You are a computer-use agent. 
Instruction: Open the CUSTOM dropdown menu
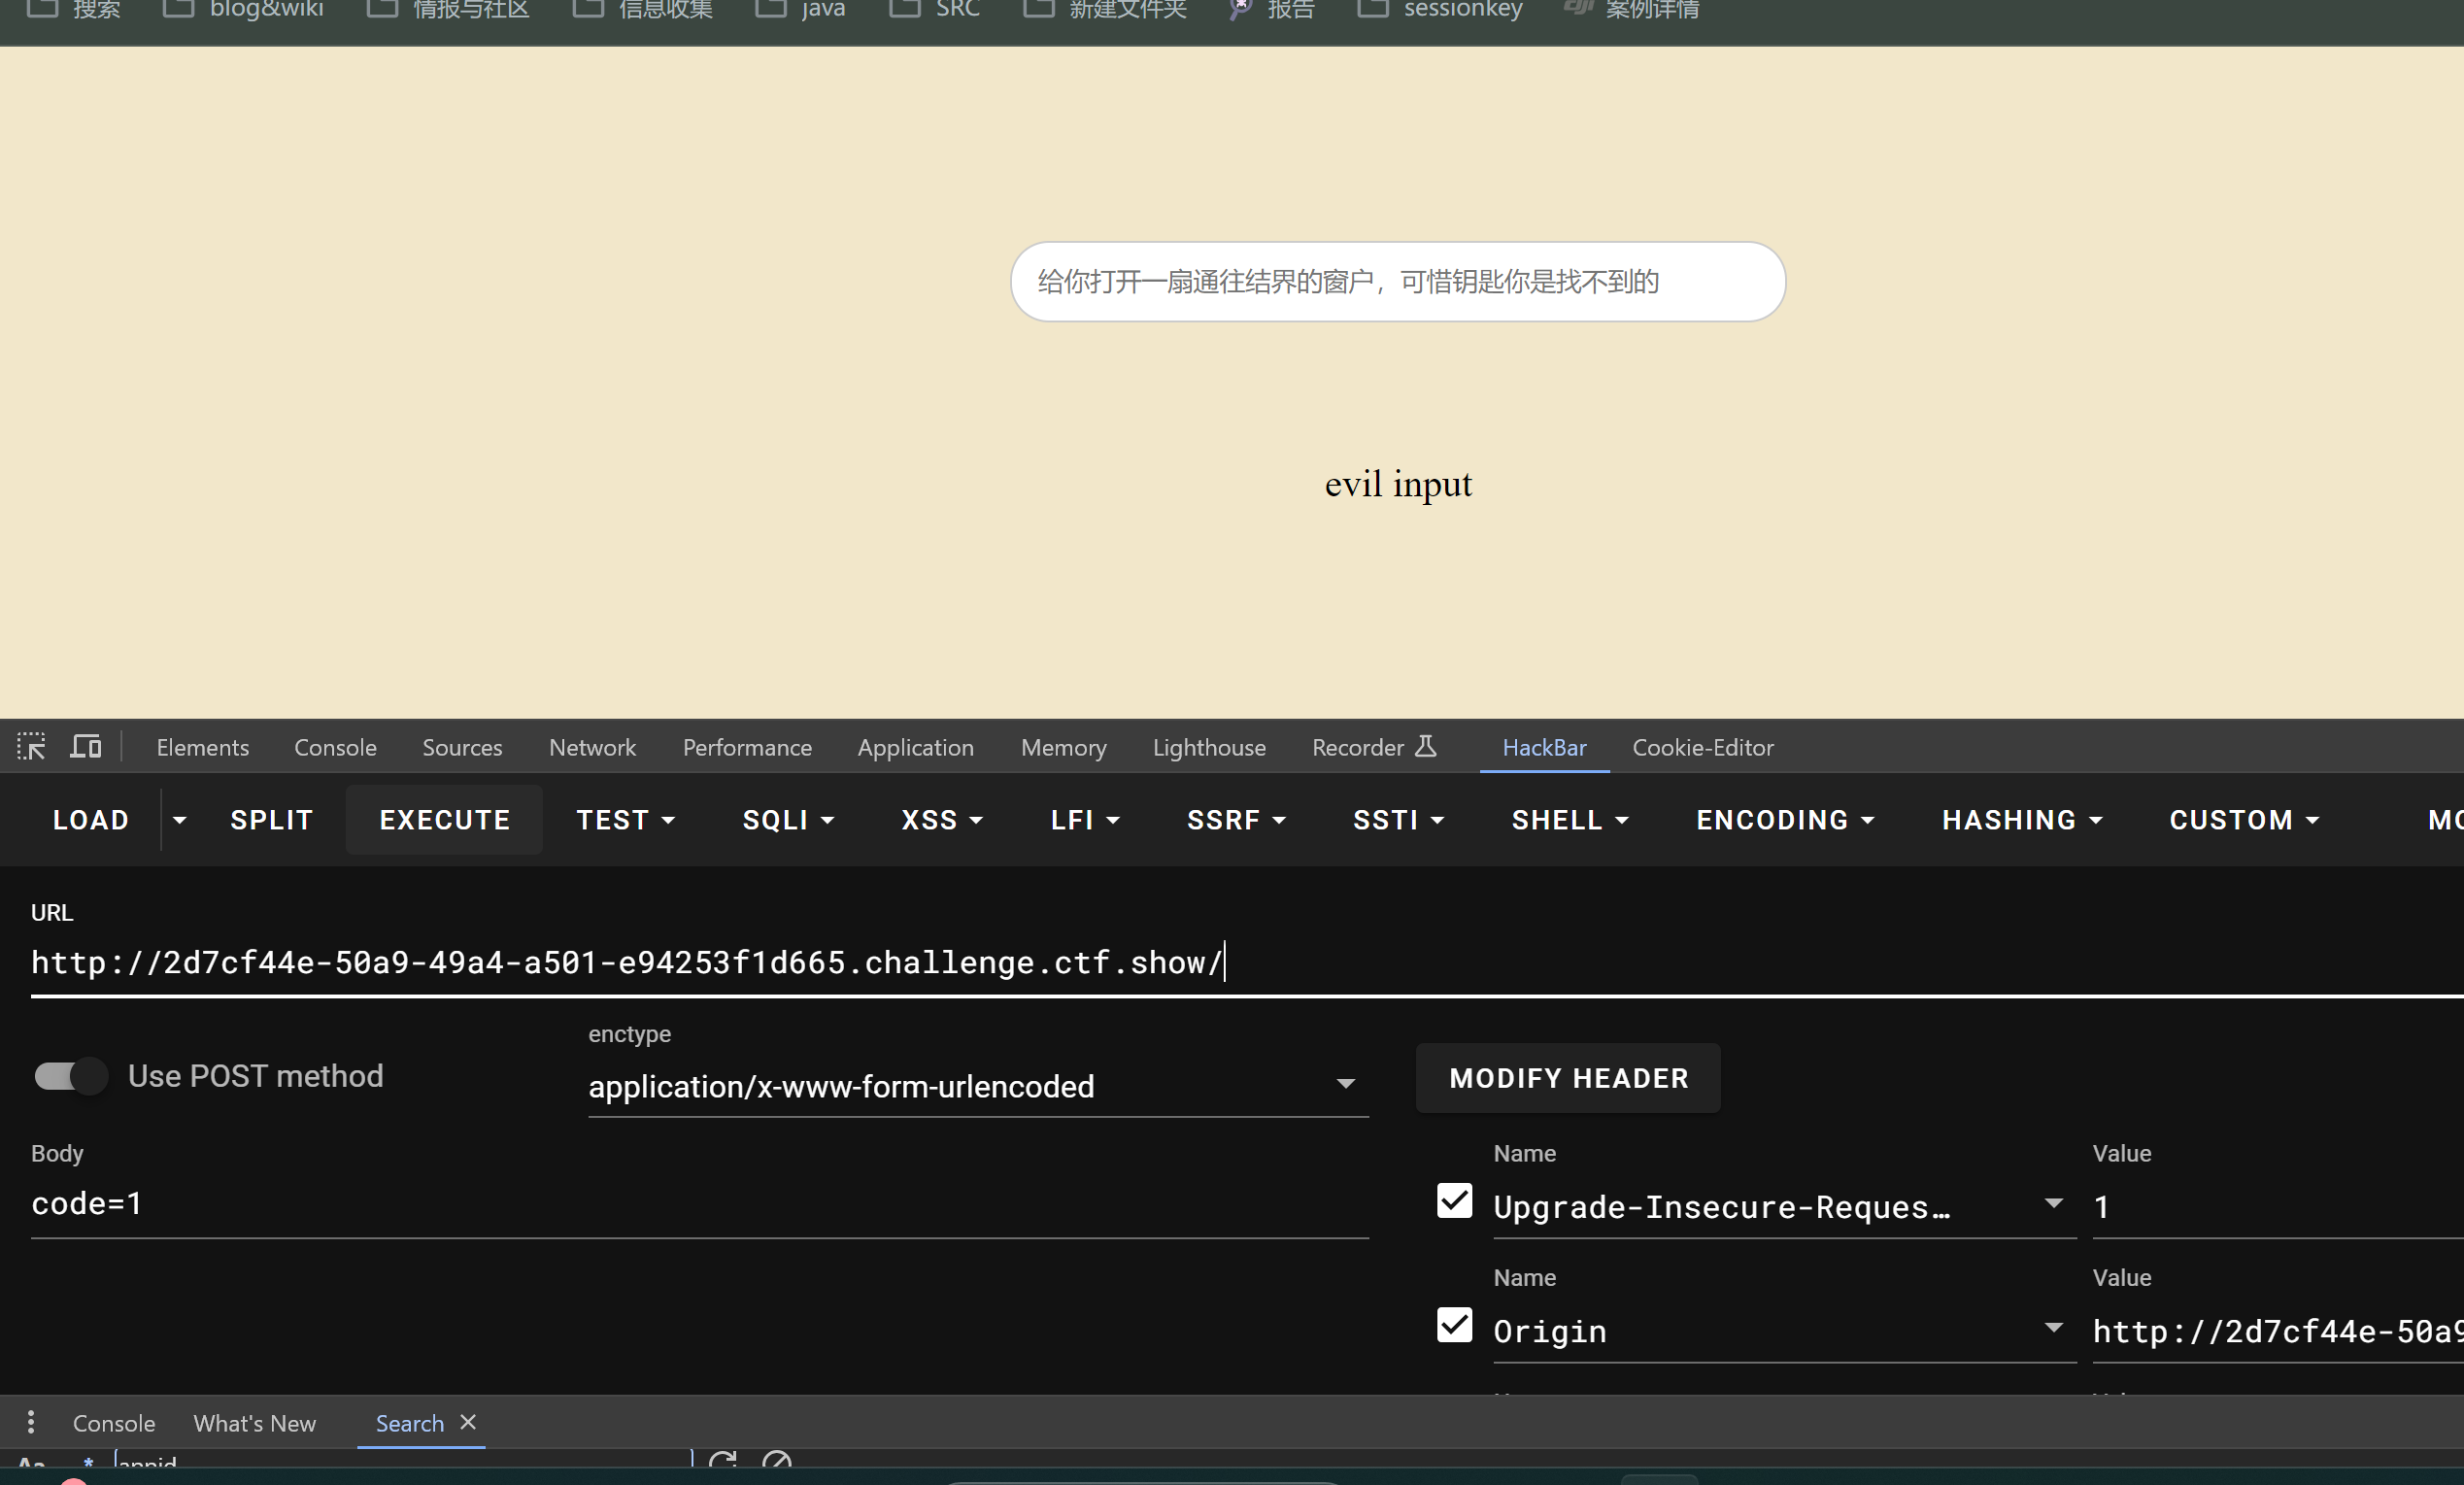coord(2244,820)
